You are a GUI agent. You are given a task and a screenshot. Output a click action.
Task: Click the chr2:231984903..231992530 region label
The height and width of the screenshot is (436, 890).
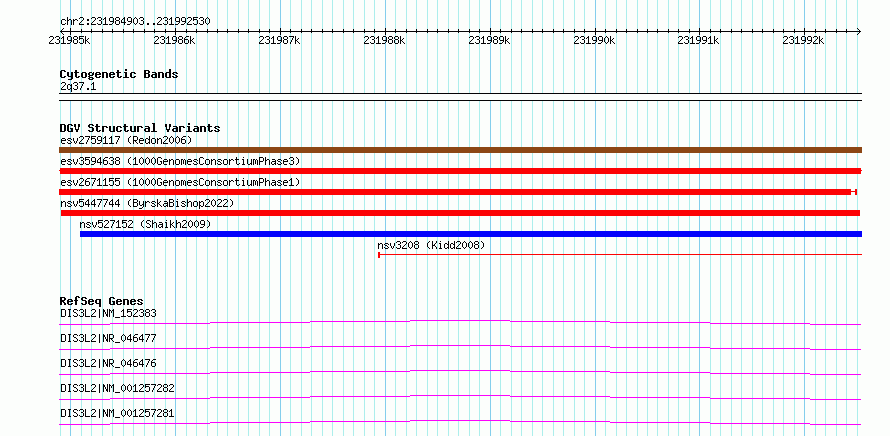click(135, 22)
